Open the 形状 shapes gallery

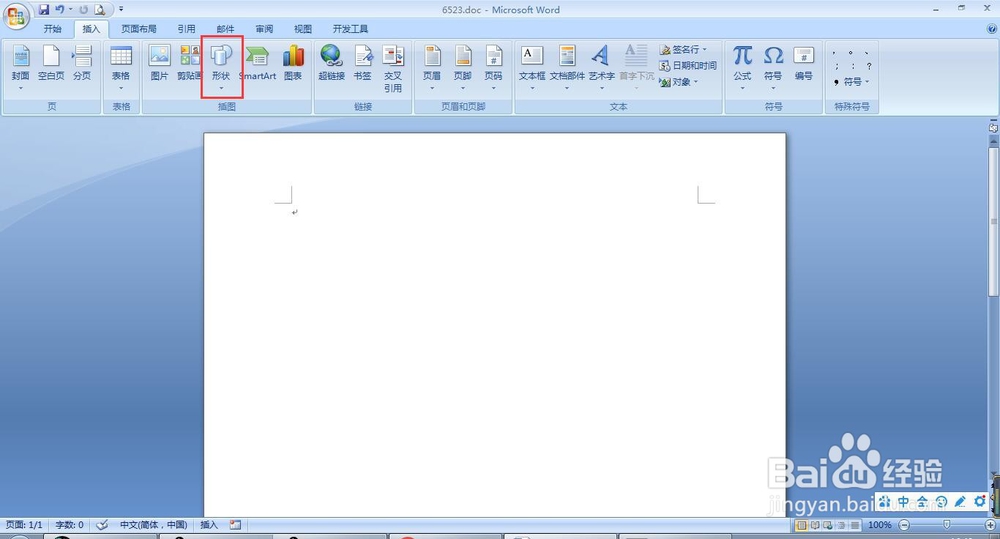221,67
